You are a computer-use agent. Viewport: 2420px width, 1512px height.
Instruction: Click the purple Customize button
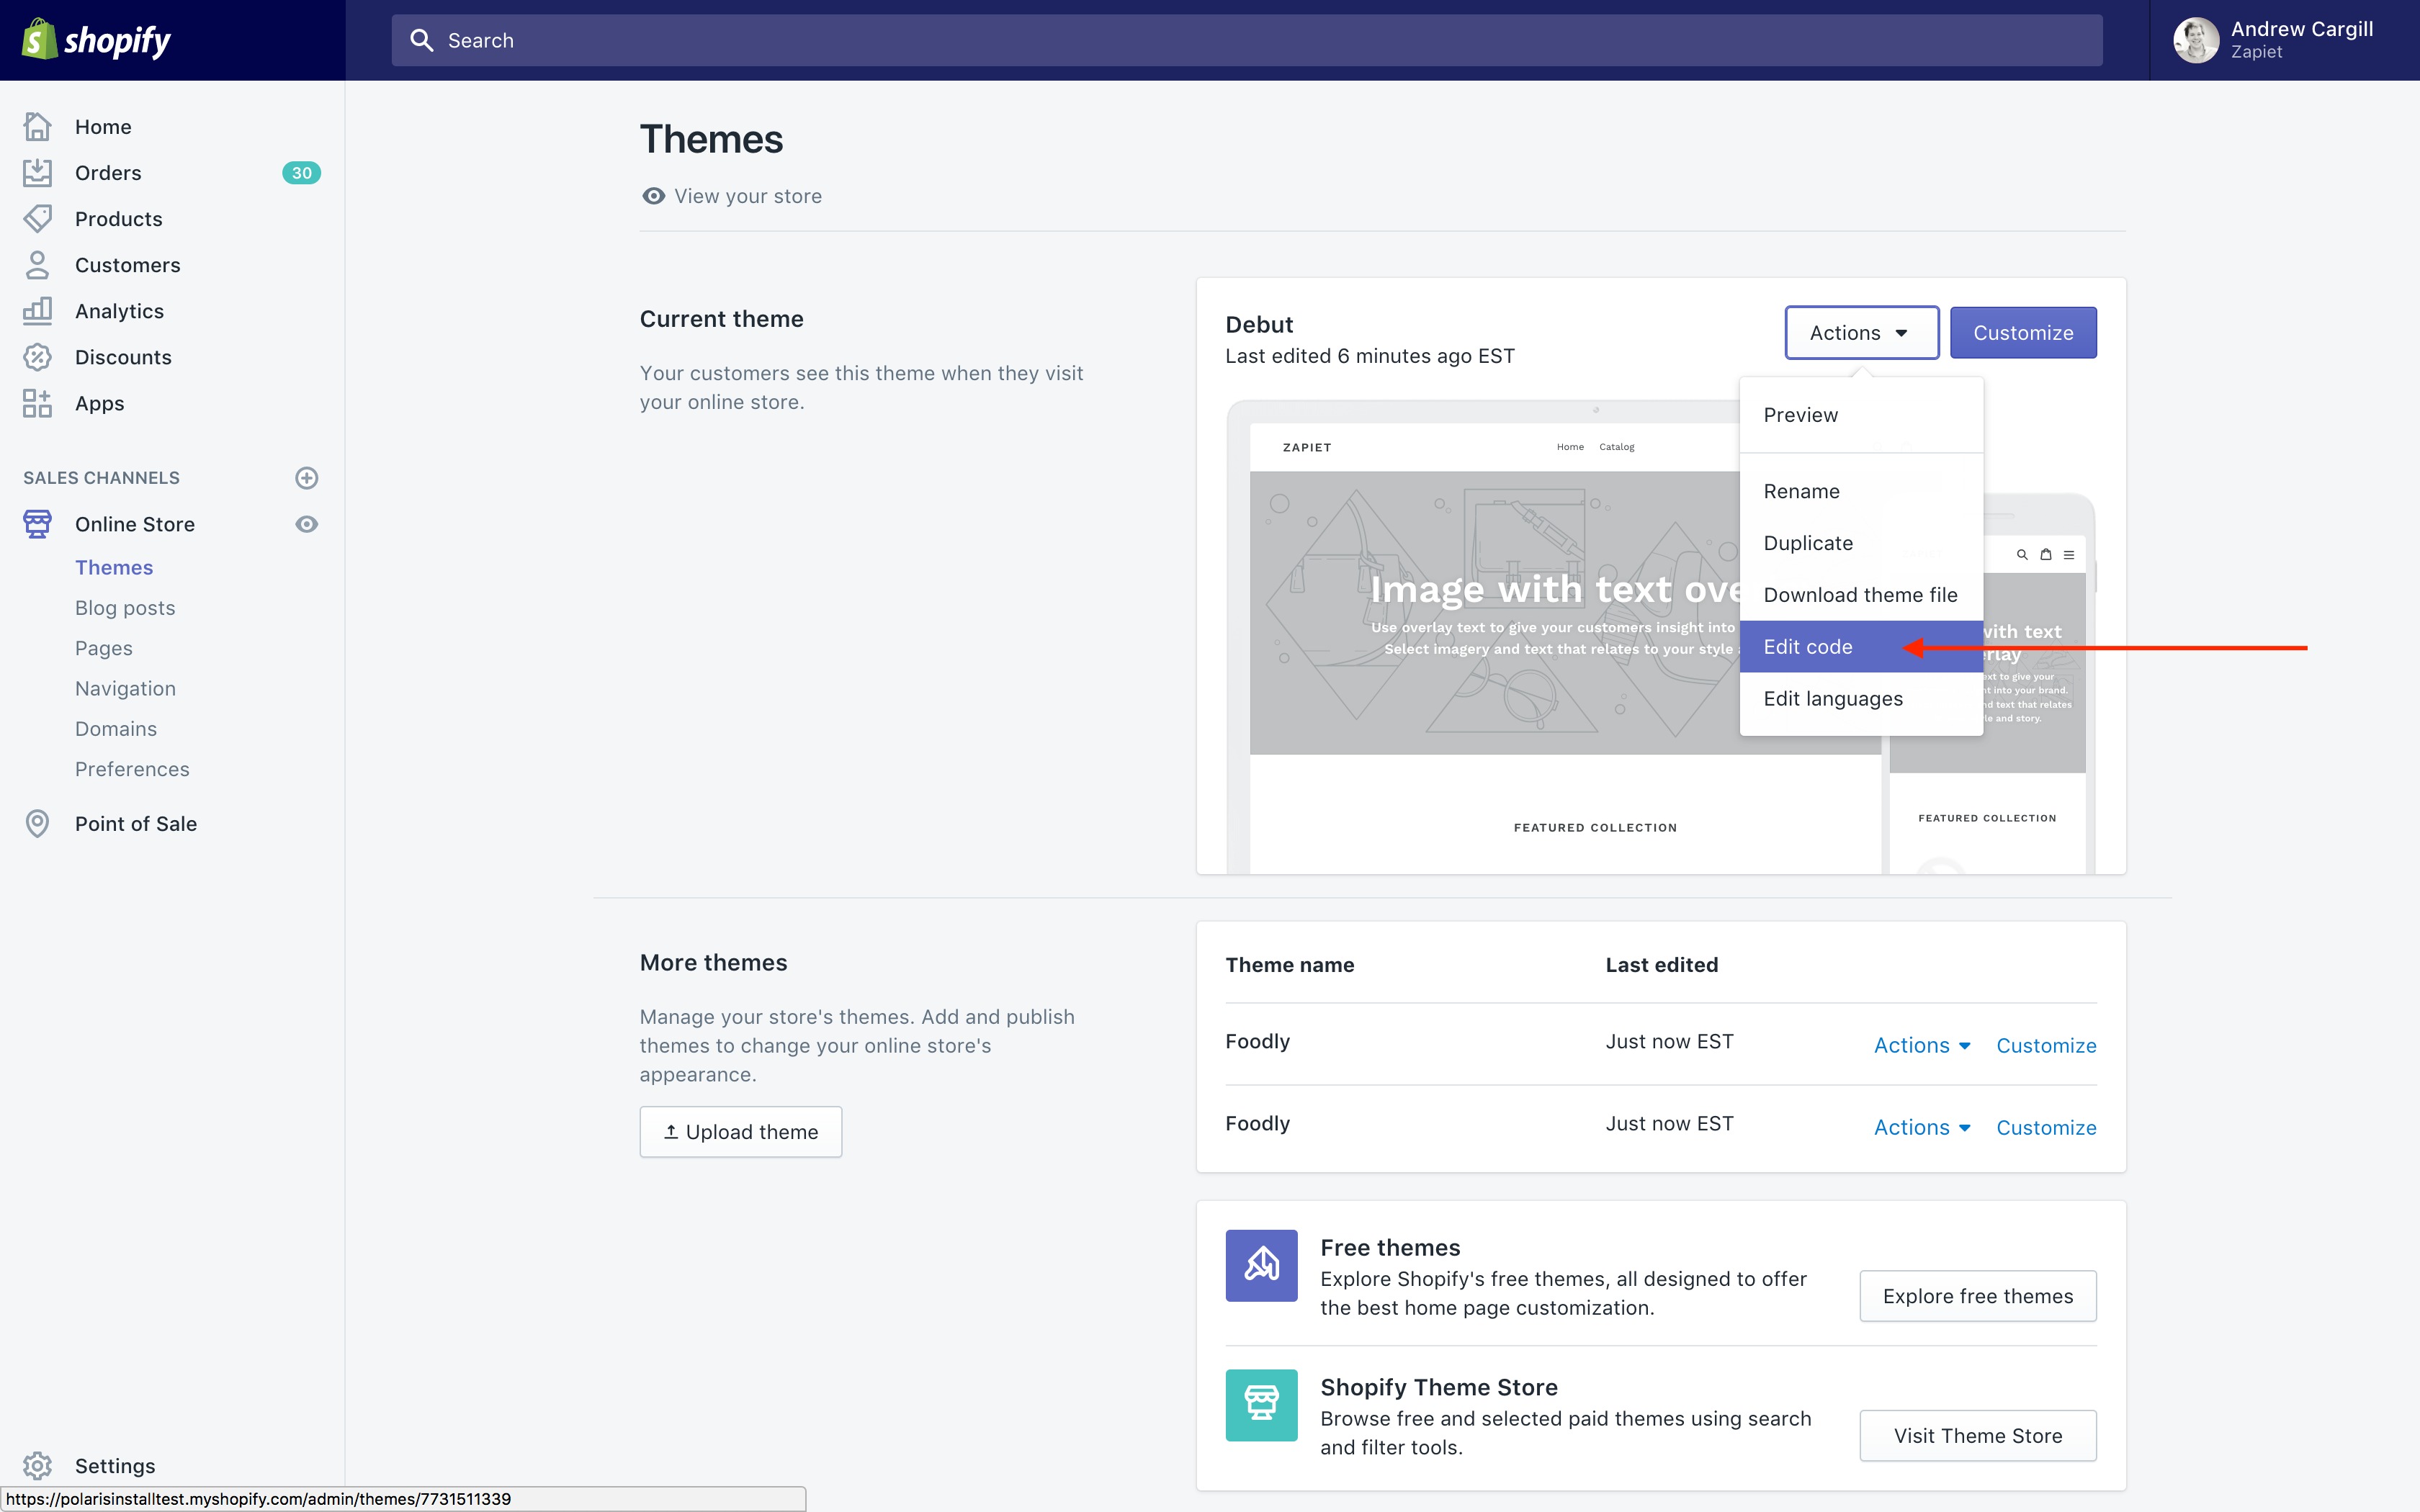pyautogui.click(x=2022, y=333)
